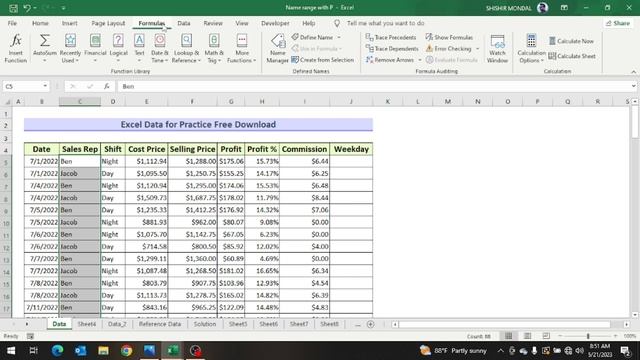Click Trace Dependents
640x360 pixels.
click(392, 49)
